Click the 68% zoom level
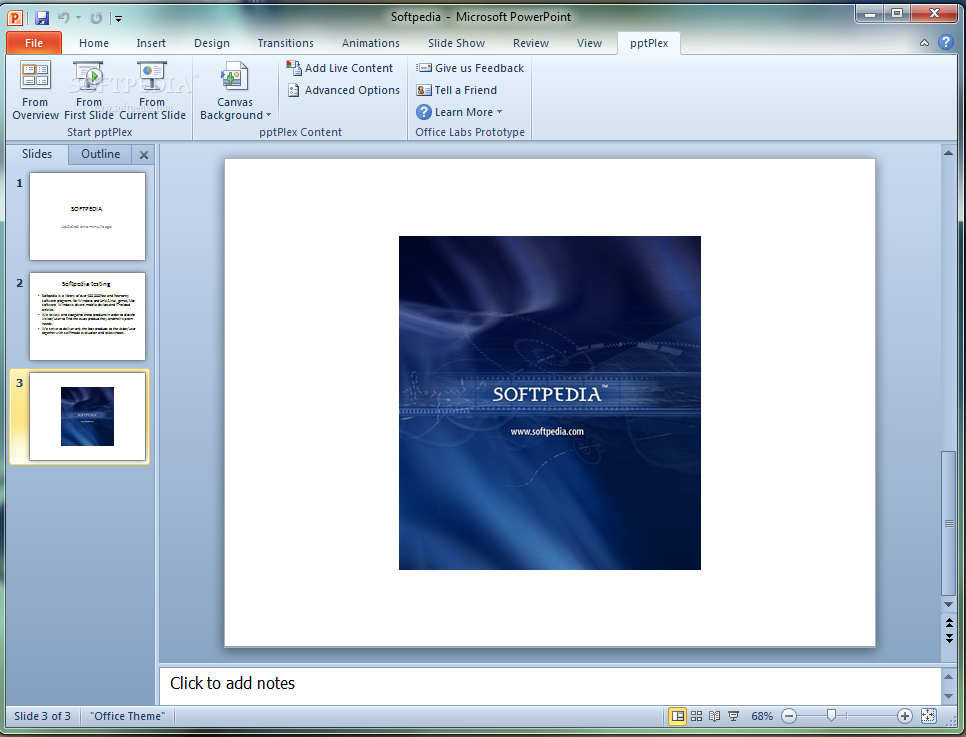 761,716
